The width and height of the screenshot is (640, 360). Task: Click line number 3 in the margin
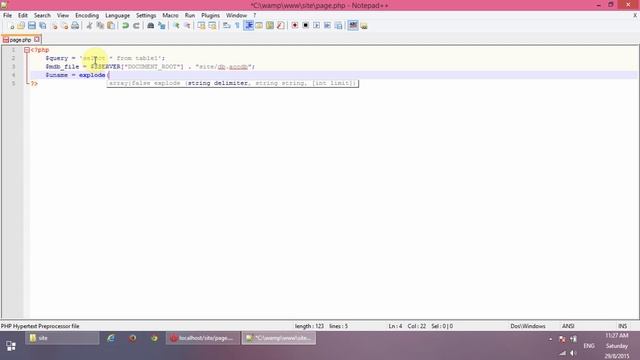pyautogui.click(x=13, y=67)
